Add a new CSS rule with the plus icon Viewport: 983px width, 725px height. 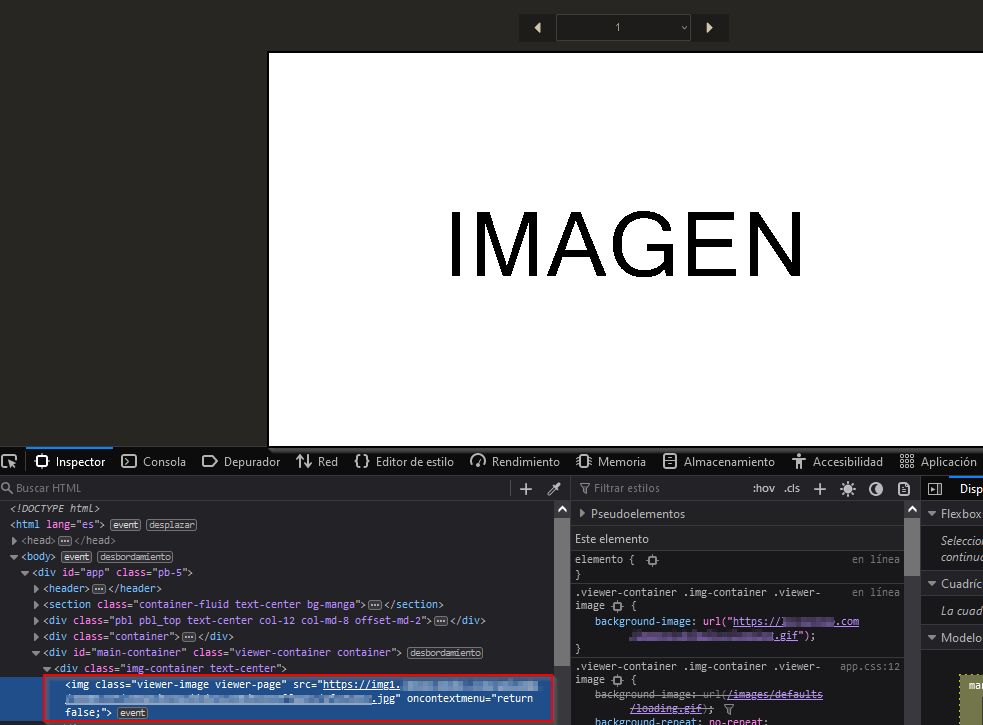click(x=820, y=488)
